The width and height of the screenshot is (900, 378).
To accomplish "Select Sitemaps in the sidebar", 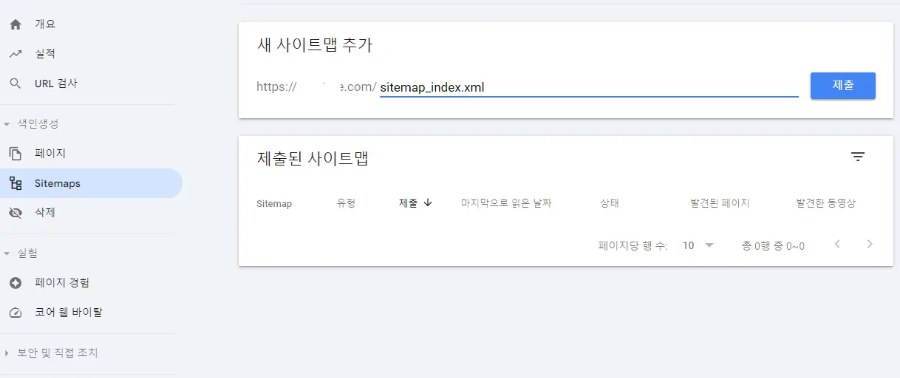I will pos(91,184).
